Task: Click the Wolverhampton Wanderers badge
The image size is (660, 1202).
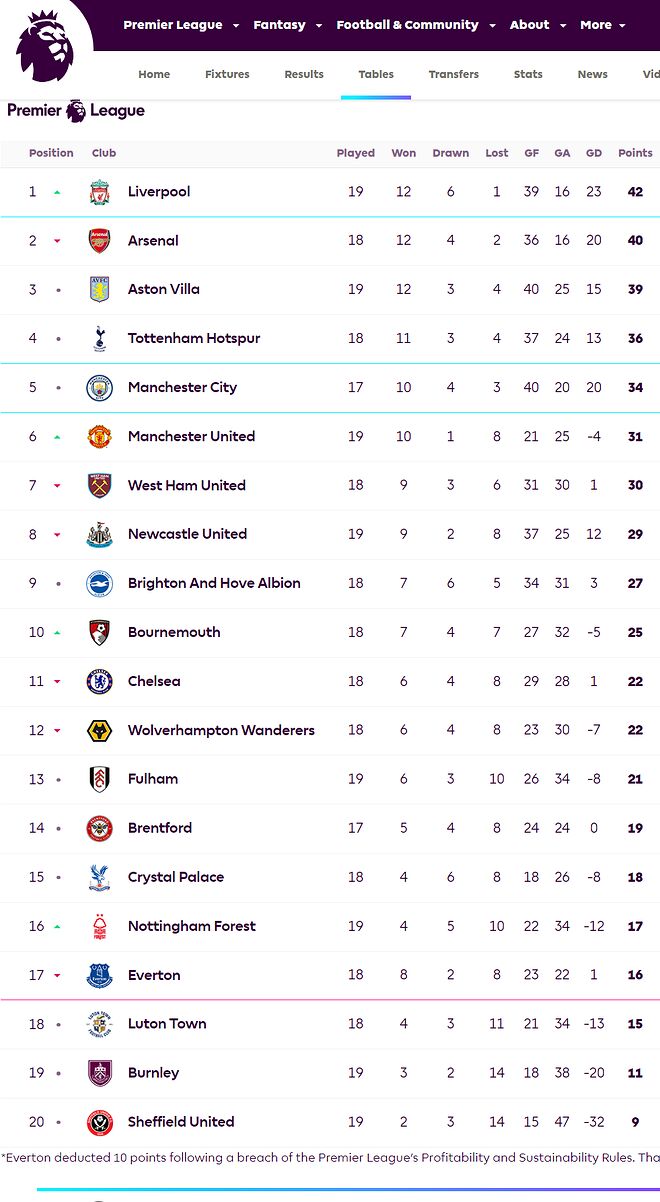Action: click(99, 730)
